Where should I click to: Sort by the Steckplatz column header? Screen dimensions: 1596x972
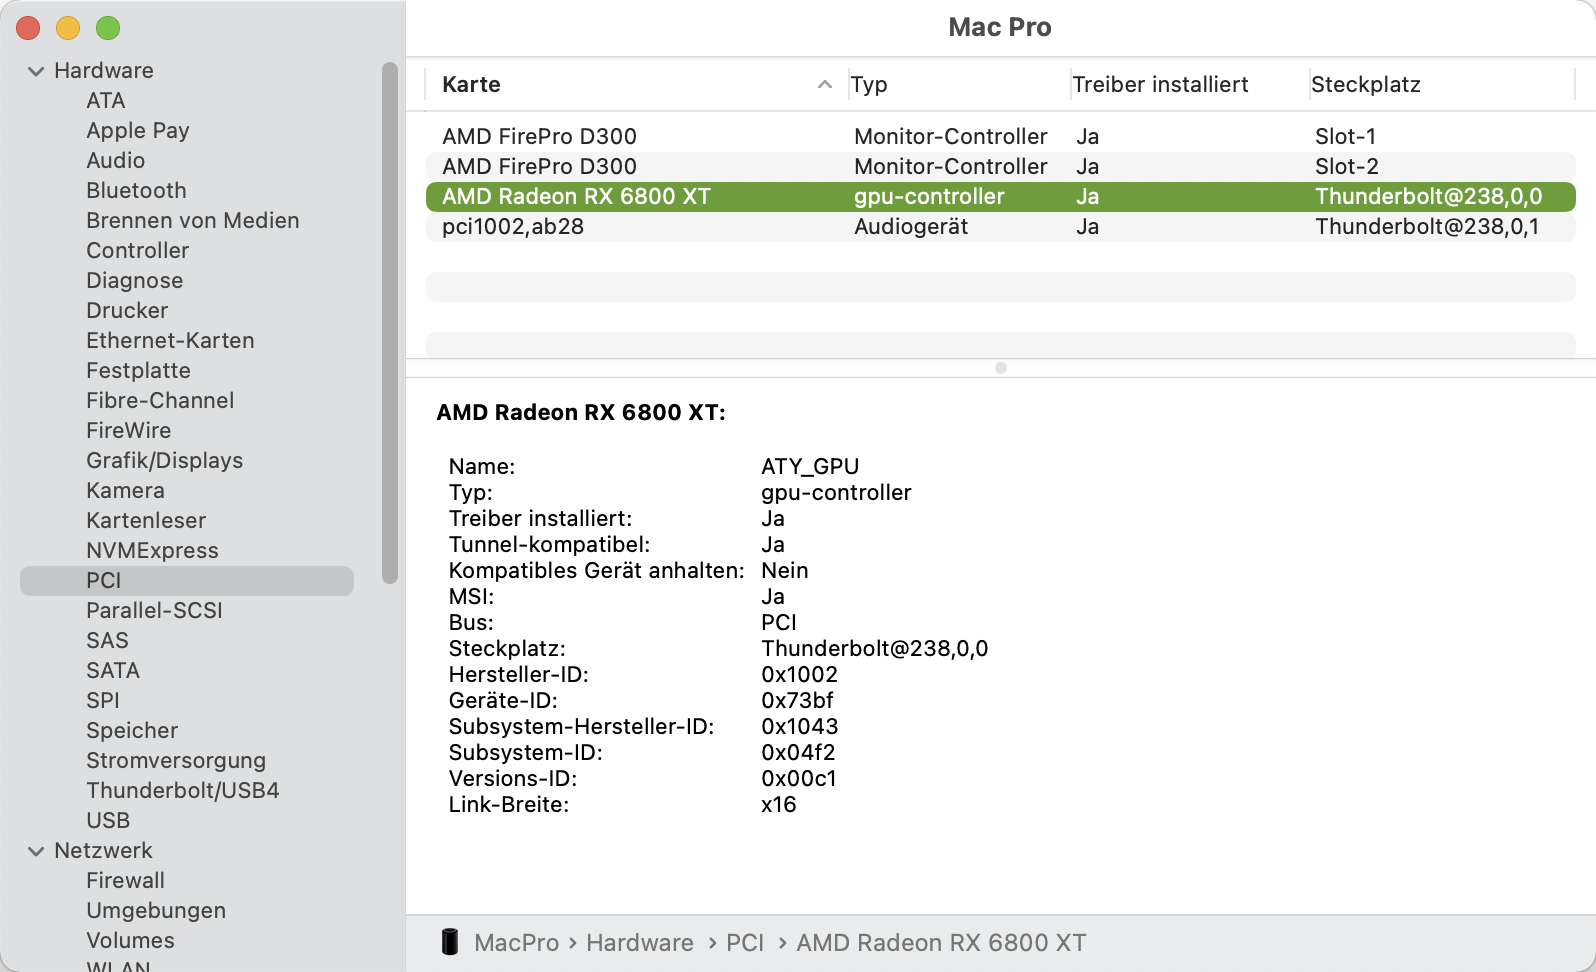point(1365,85)
